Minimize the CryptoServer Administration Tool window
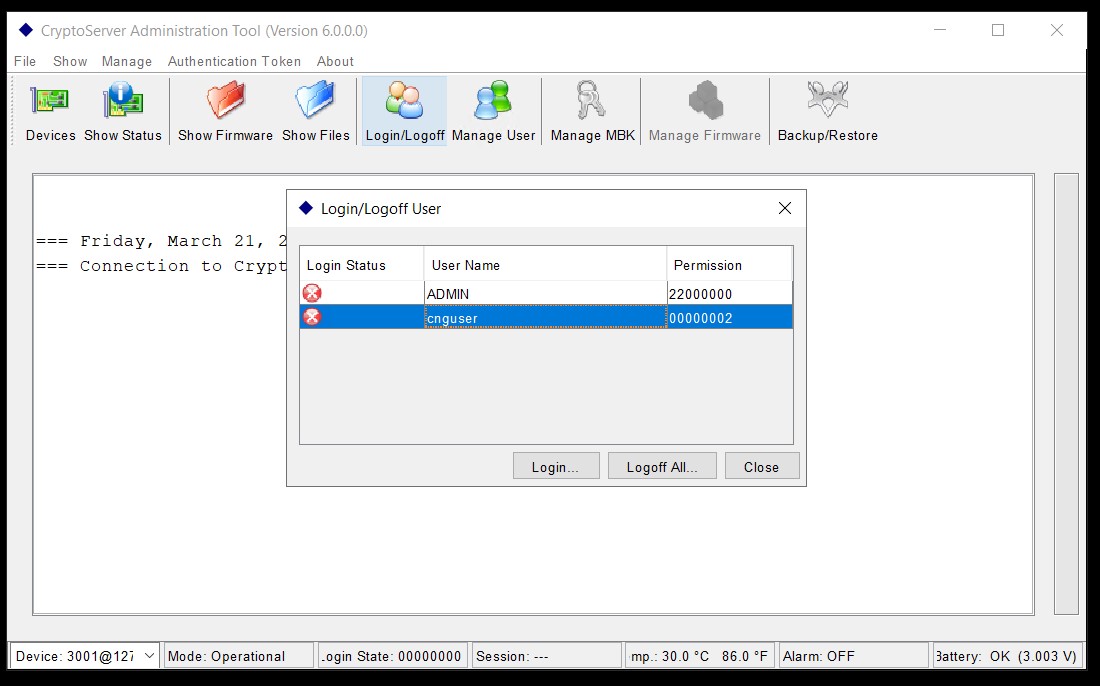 pyautogui.click(x=940, y=30)
